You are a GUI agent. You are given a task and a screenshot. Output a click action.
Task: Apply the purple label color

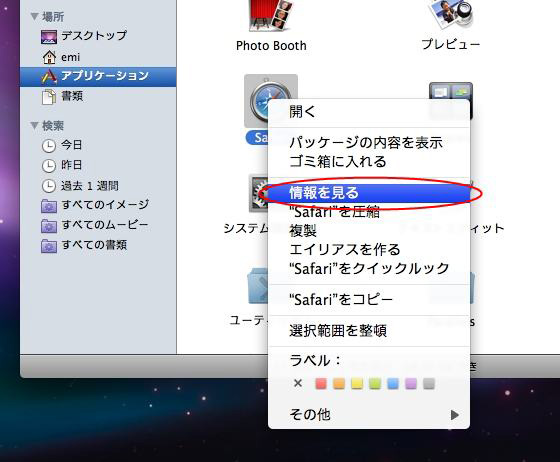click(x=411, y=384)
